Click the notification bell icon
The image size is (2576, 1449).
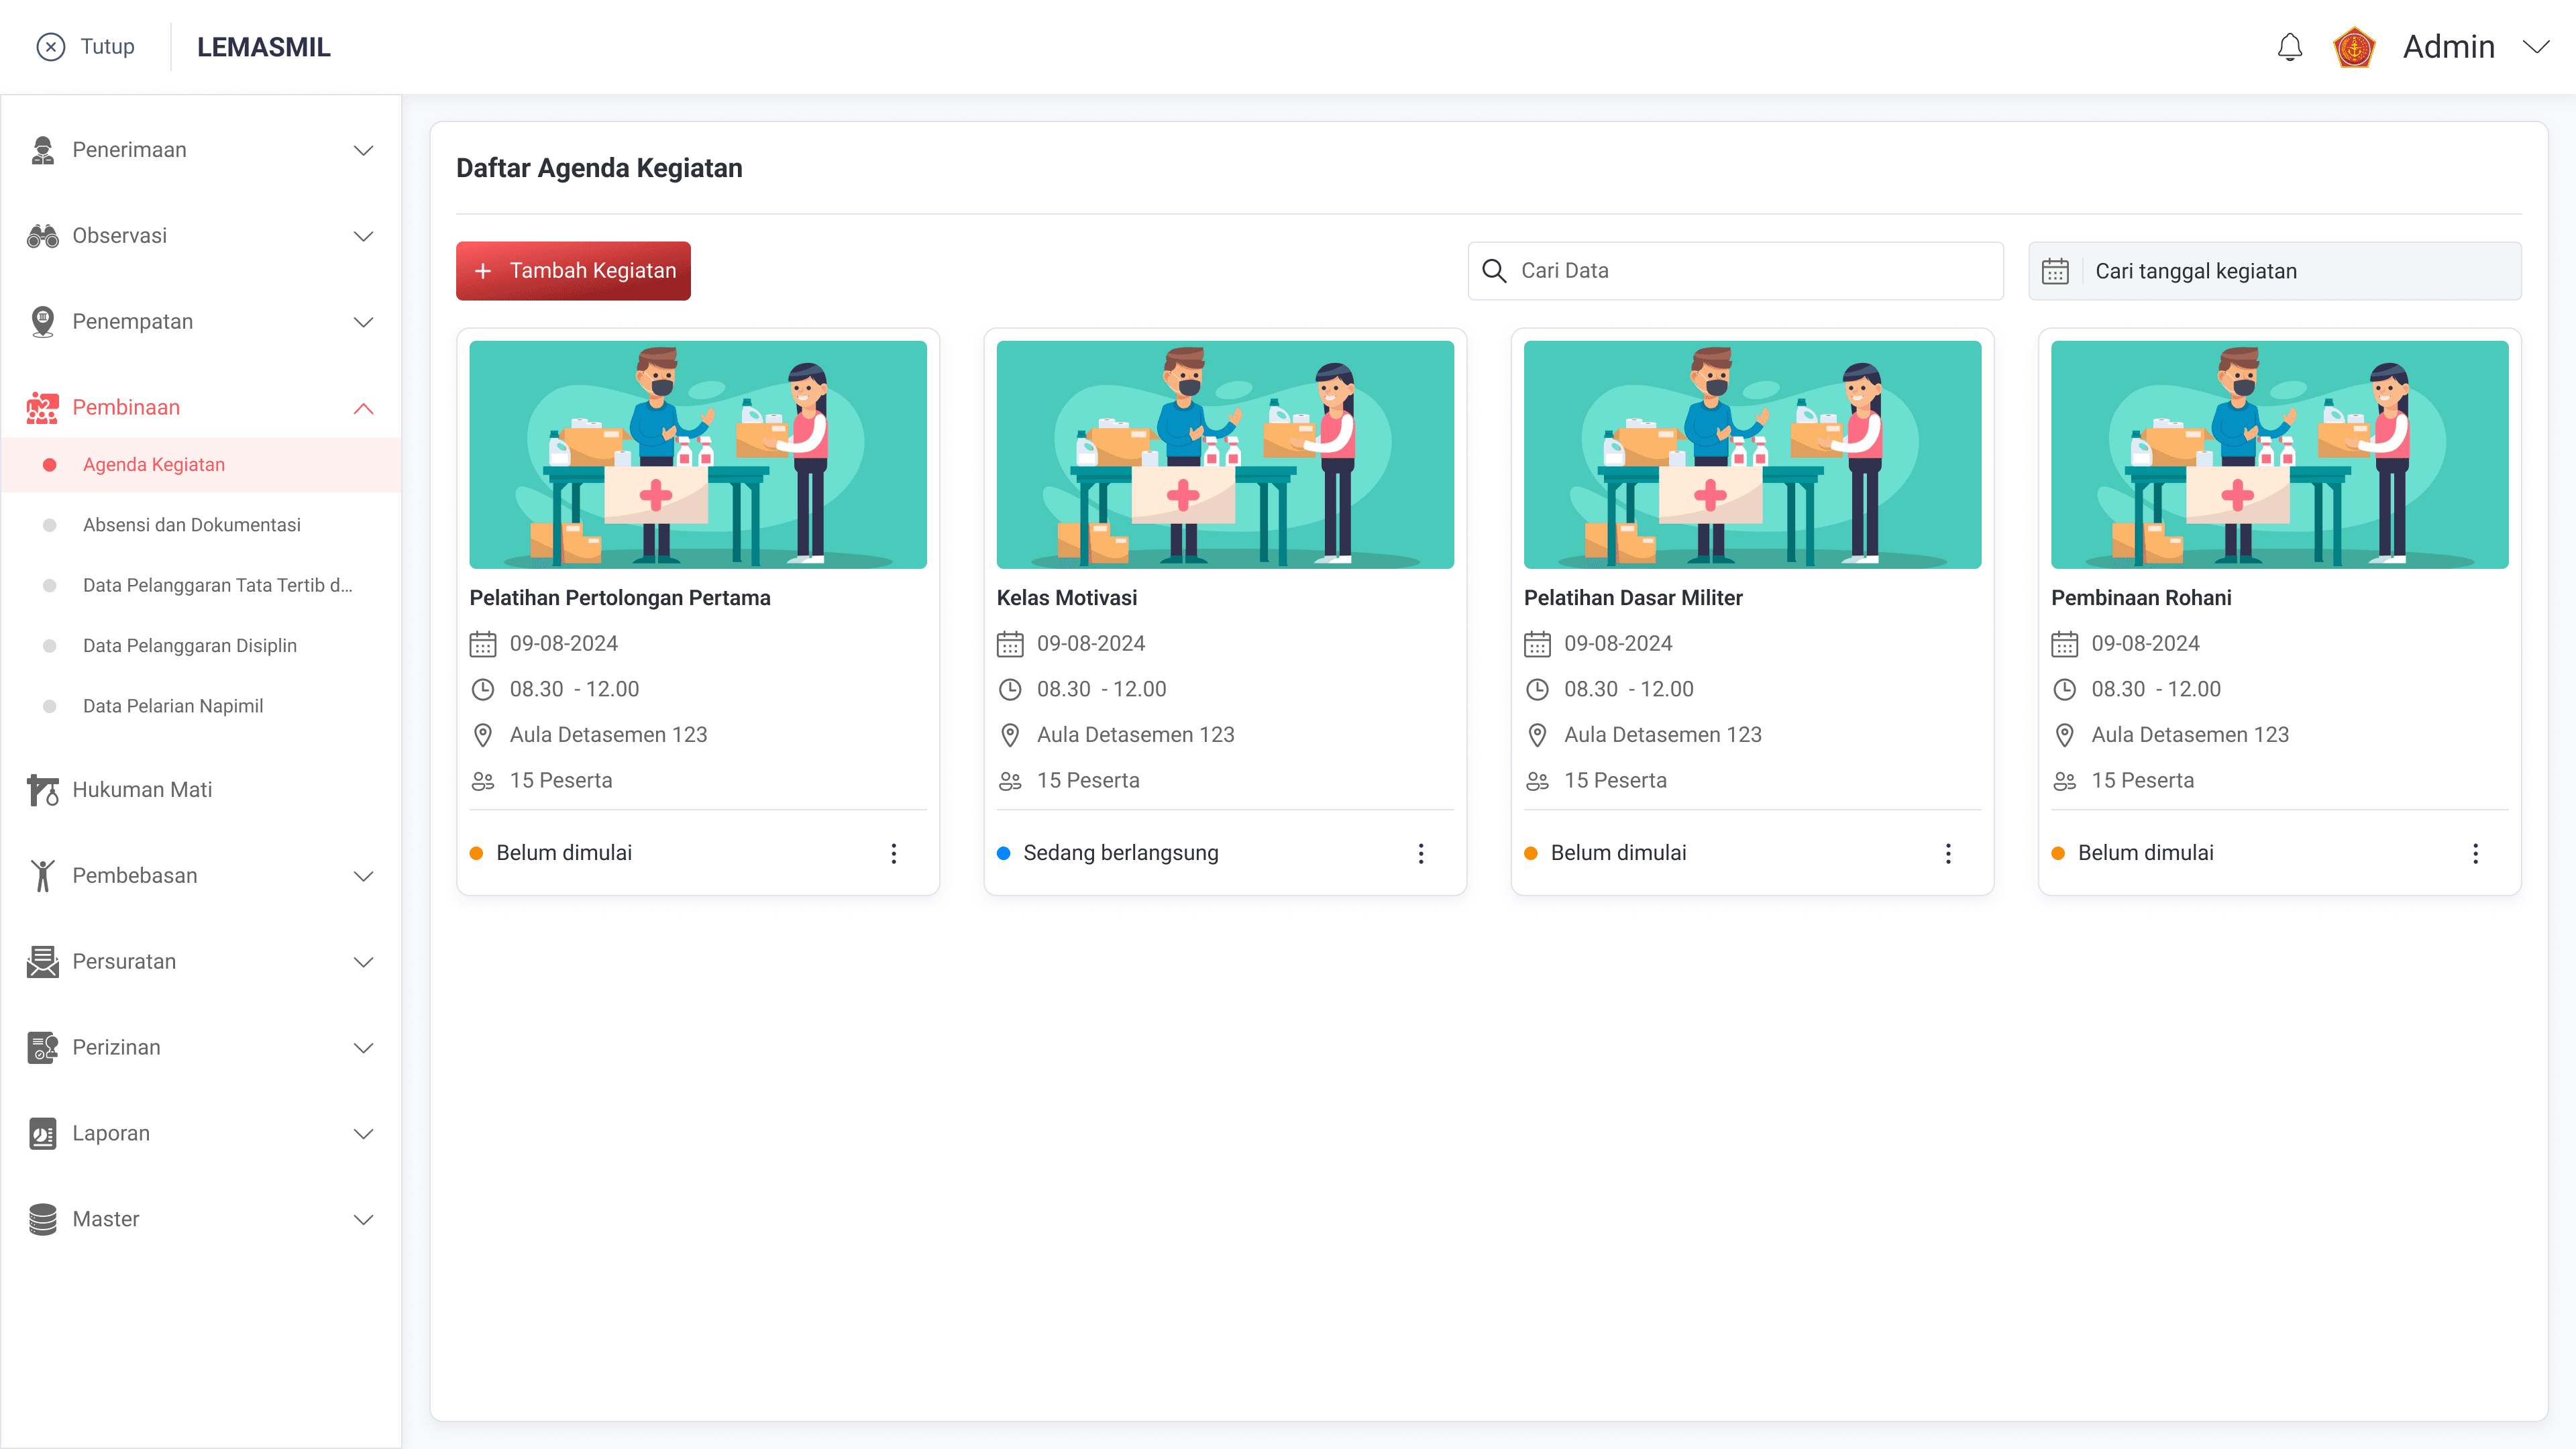pyautogui.click(x=2289, y=47)
